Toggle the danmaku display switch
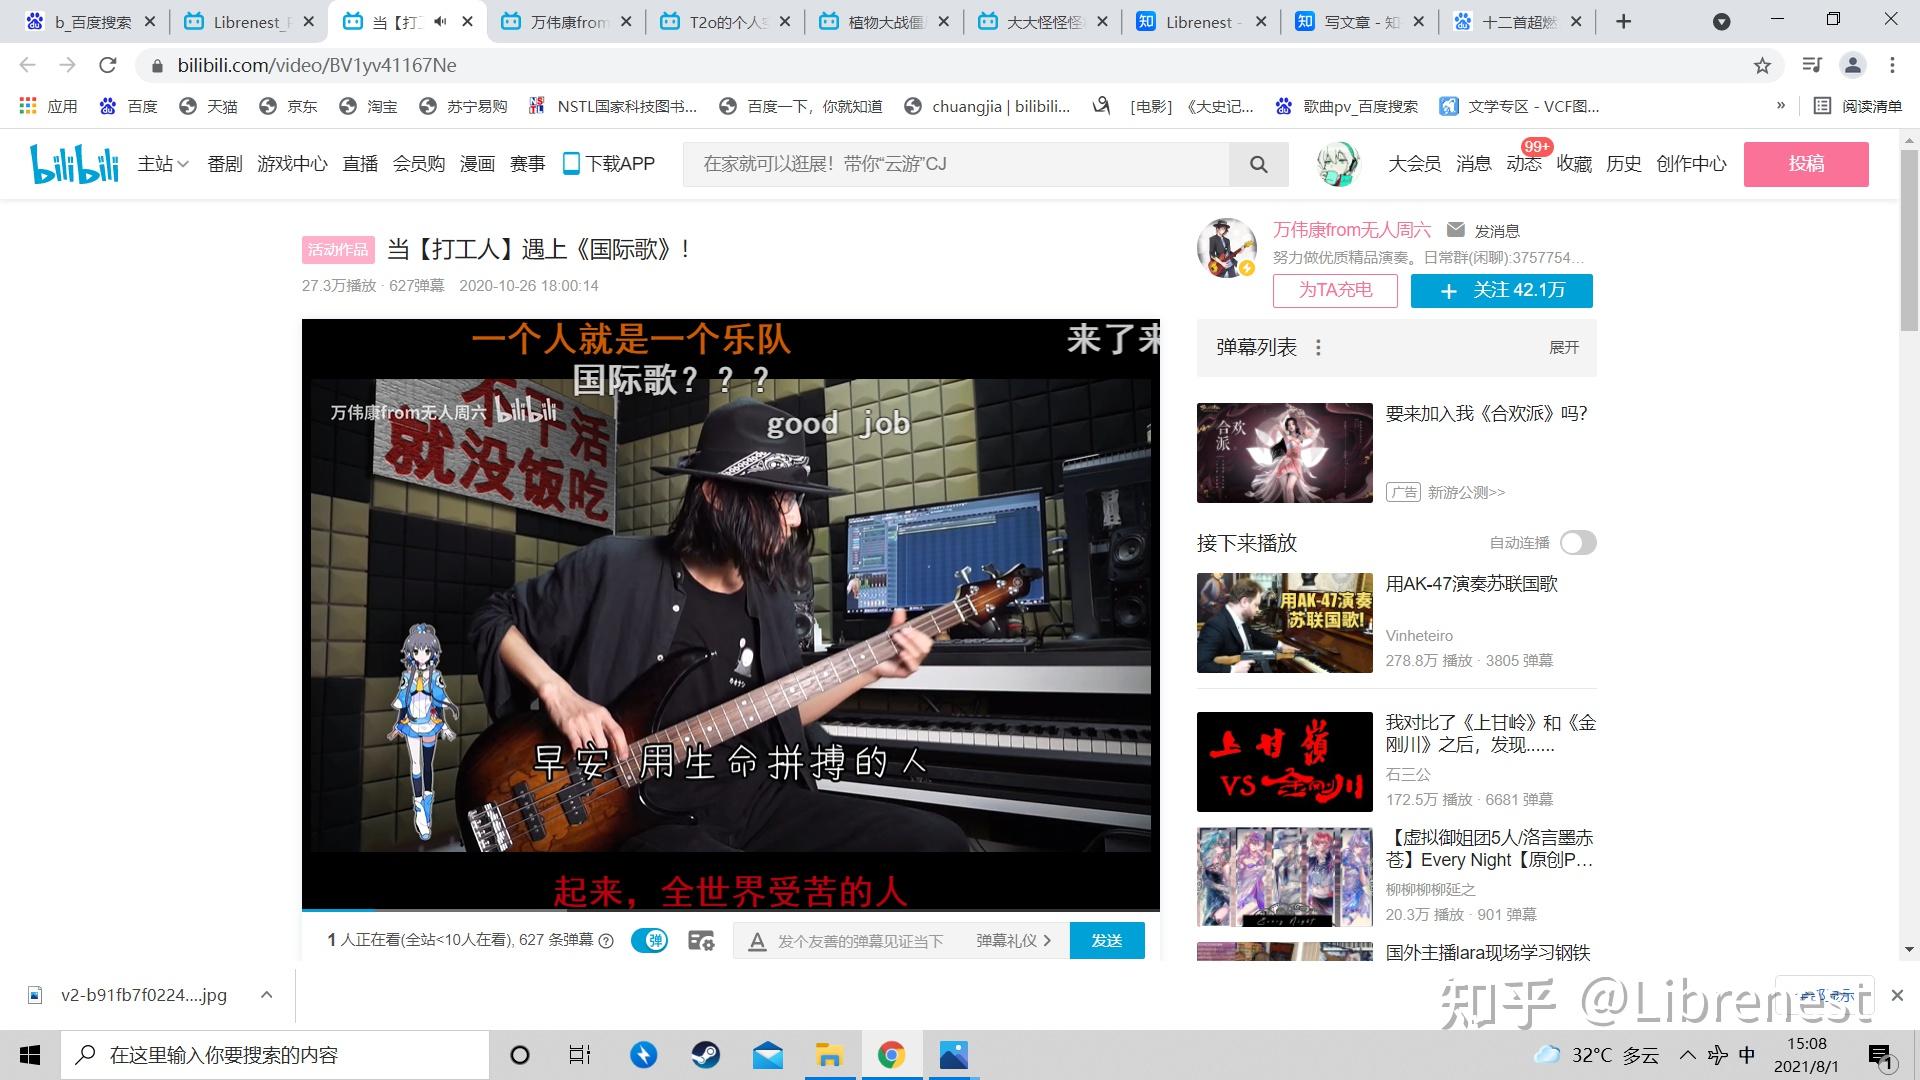This screenshot has height=1080, width=1920. pos(650,940)
